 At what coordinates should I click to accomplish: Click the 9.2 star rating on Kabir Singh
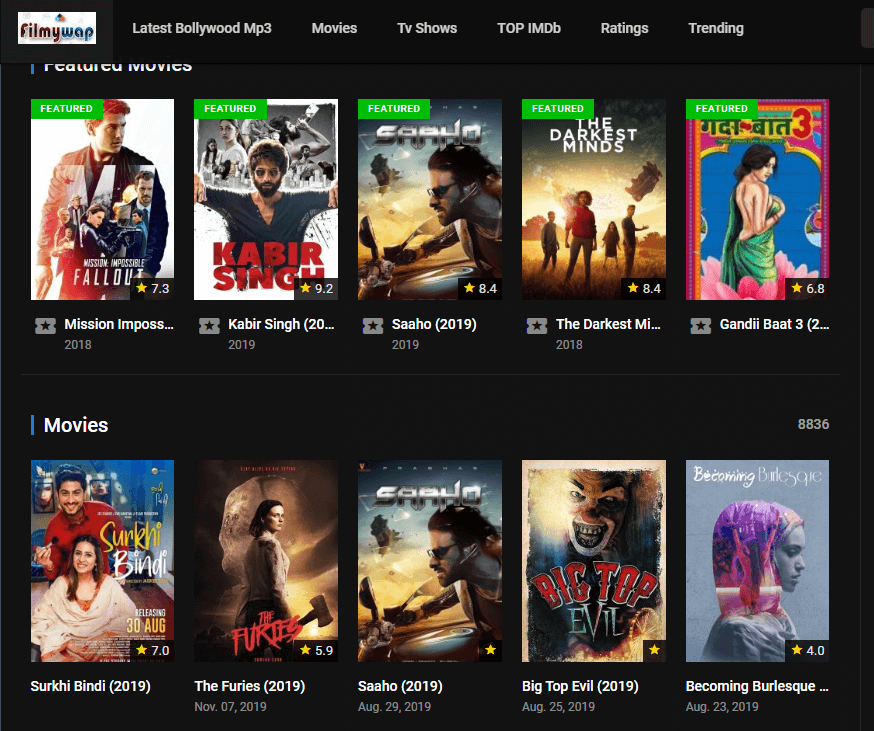coord(316,288)
